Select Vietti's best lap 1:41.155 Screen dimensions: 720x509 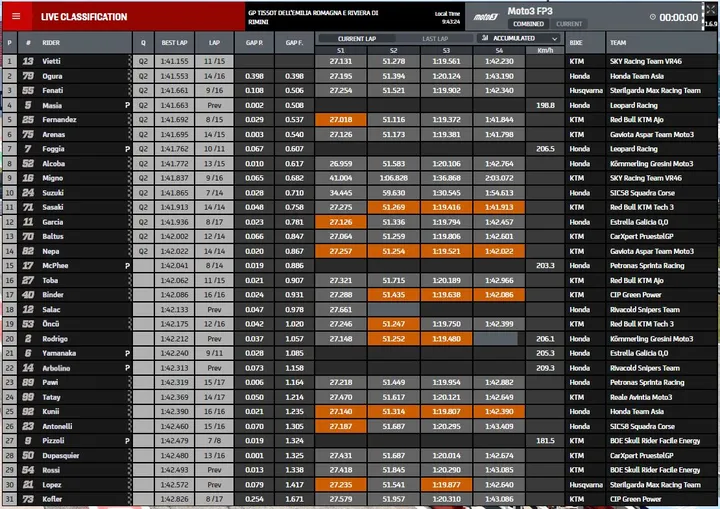(174, 61)
